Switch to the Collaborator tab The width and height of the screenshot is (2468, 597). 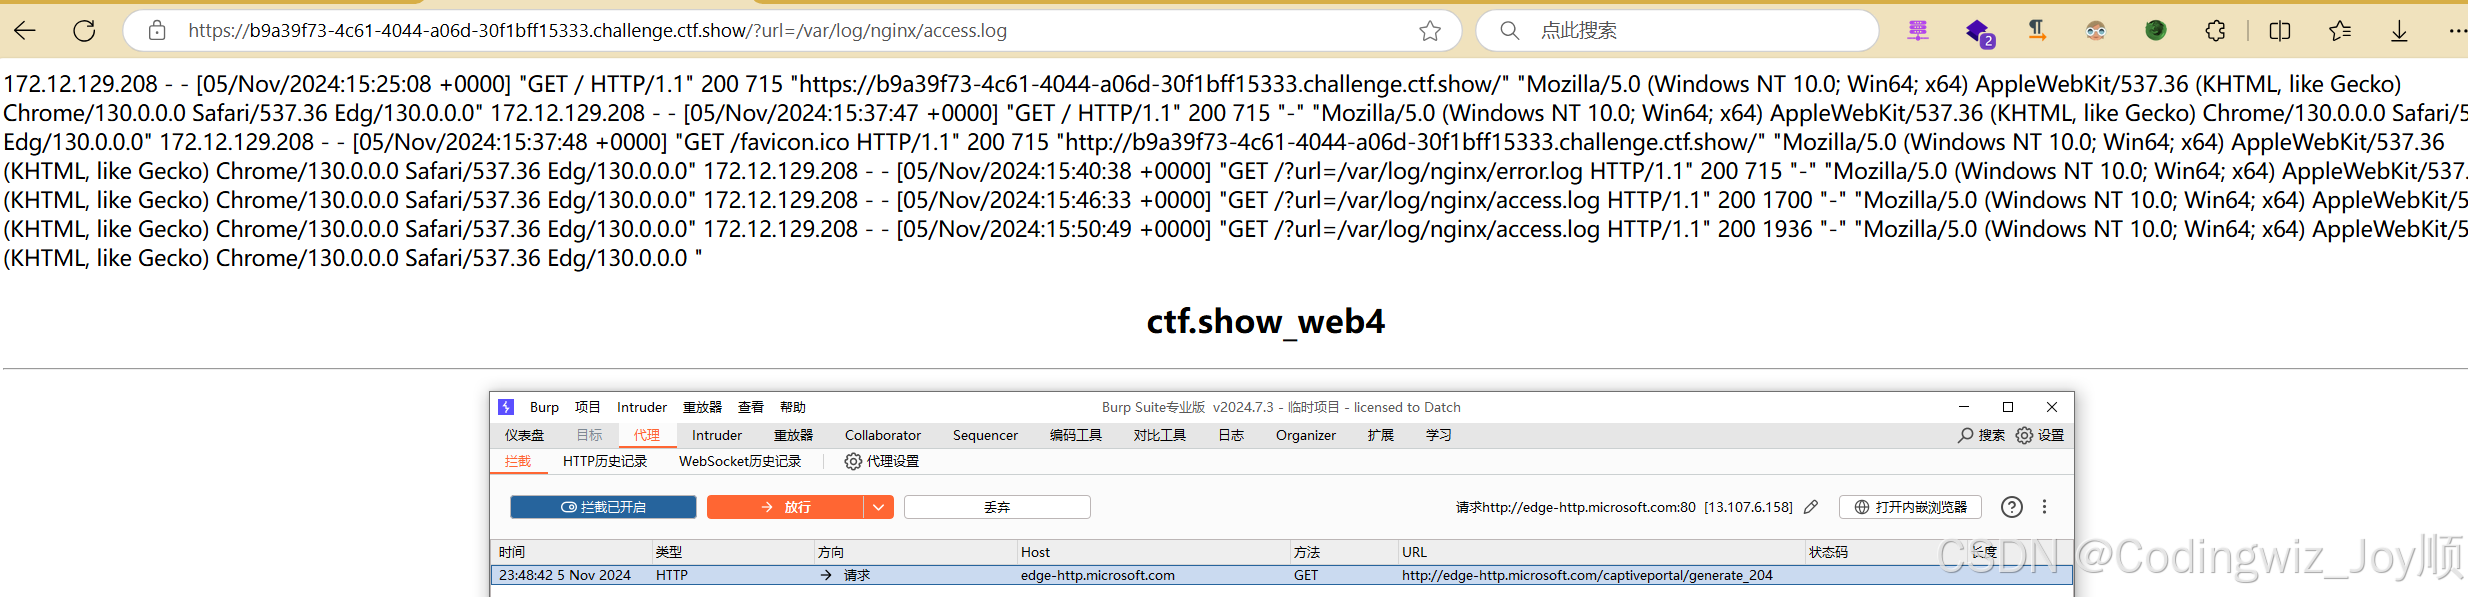883,435
